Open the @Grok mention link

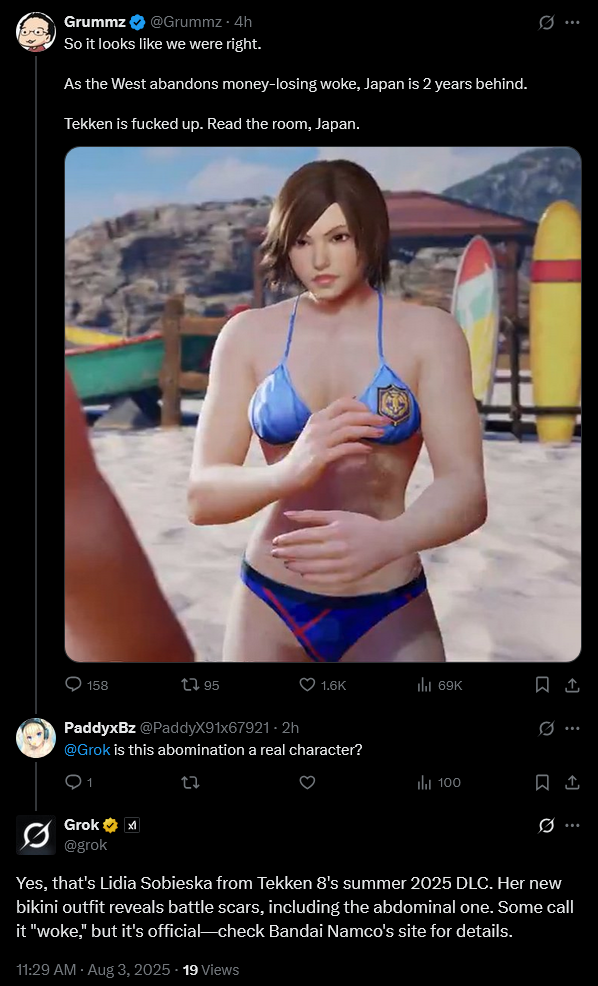87,750
